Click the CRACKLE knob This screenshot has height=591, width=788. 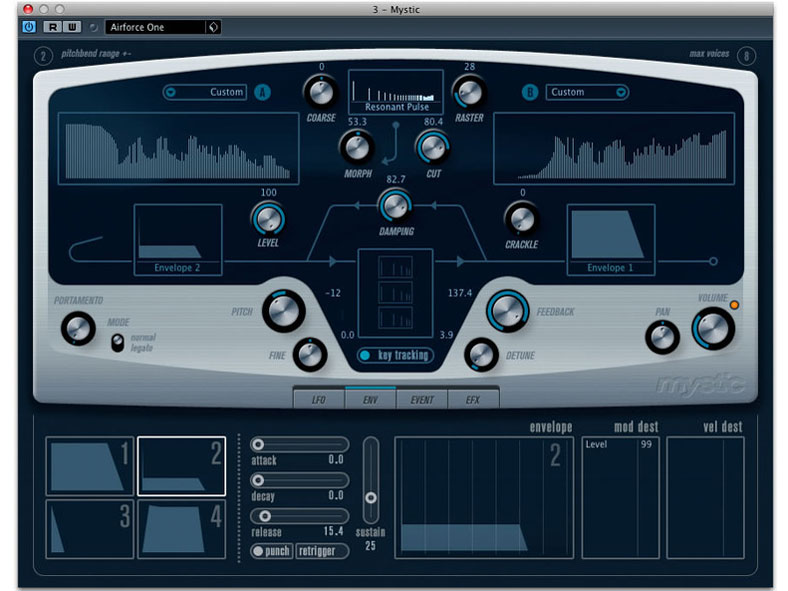point(522,219)
